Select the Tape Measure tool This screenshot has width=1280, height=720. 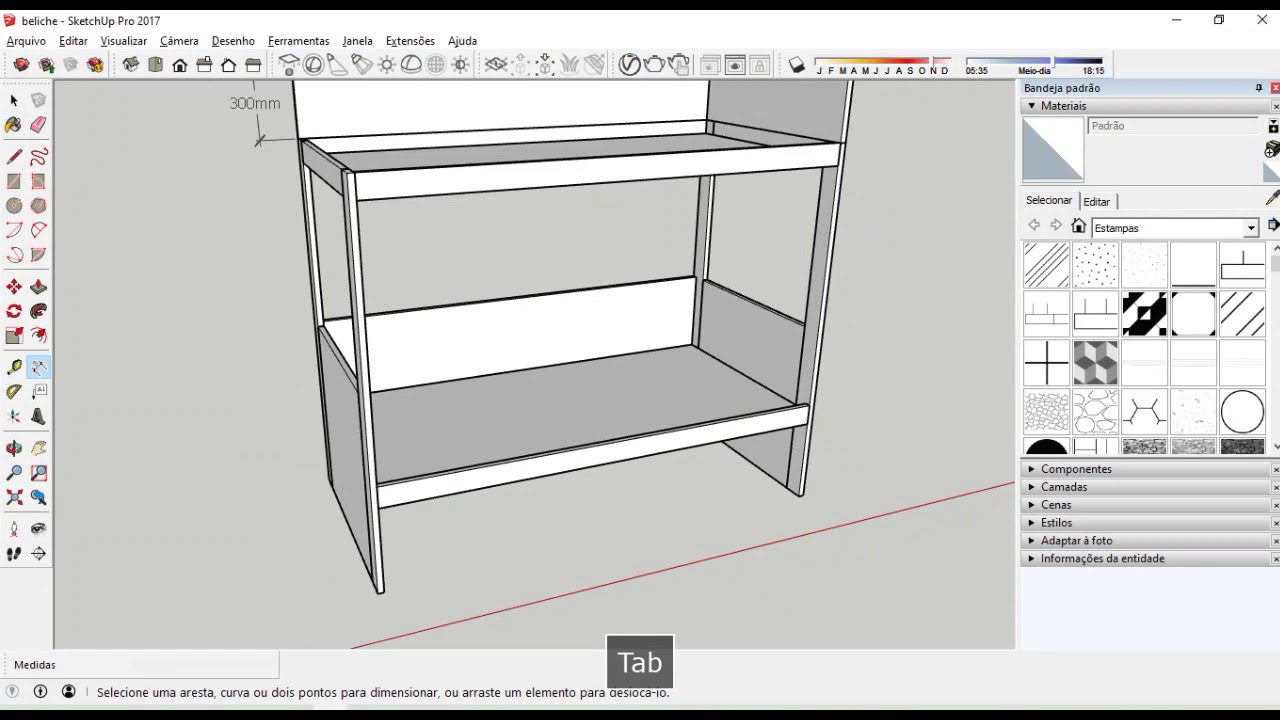(14, 368)
